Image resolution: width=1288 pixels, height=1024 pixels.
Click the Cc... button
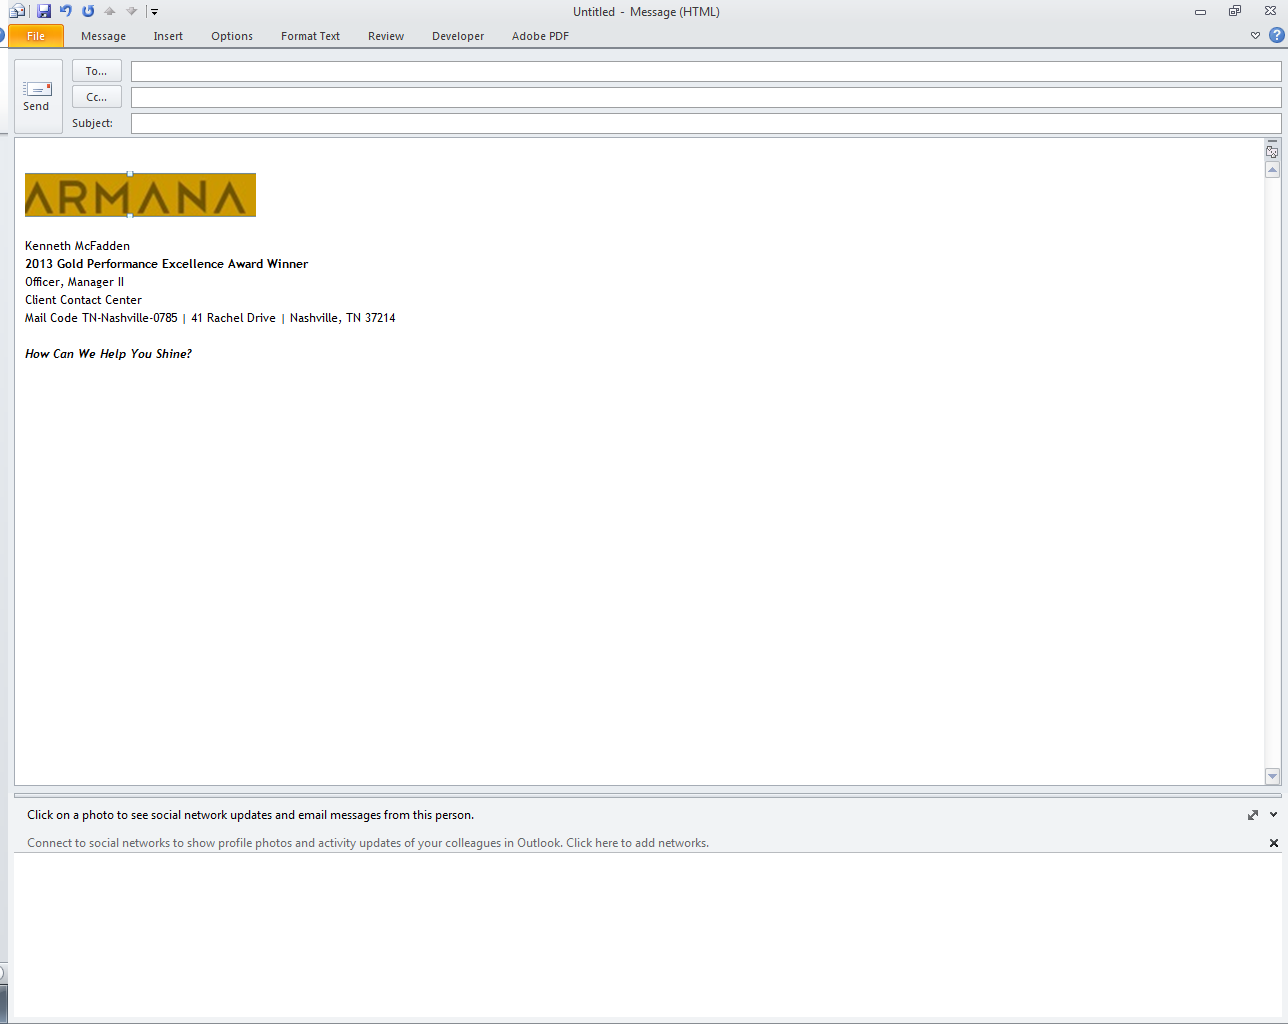[x=97, y=97]
